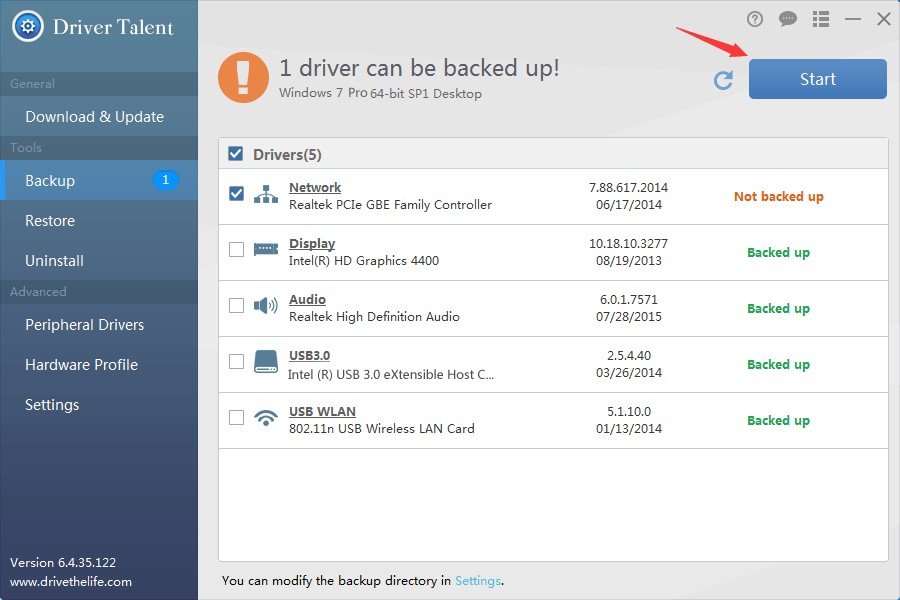
Task: Open Hardware Profile section
Action: click(99, 365)
